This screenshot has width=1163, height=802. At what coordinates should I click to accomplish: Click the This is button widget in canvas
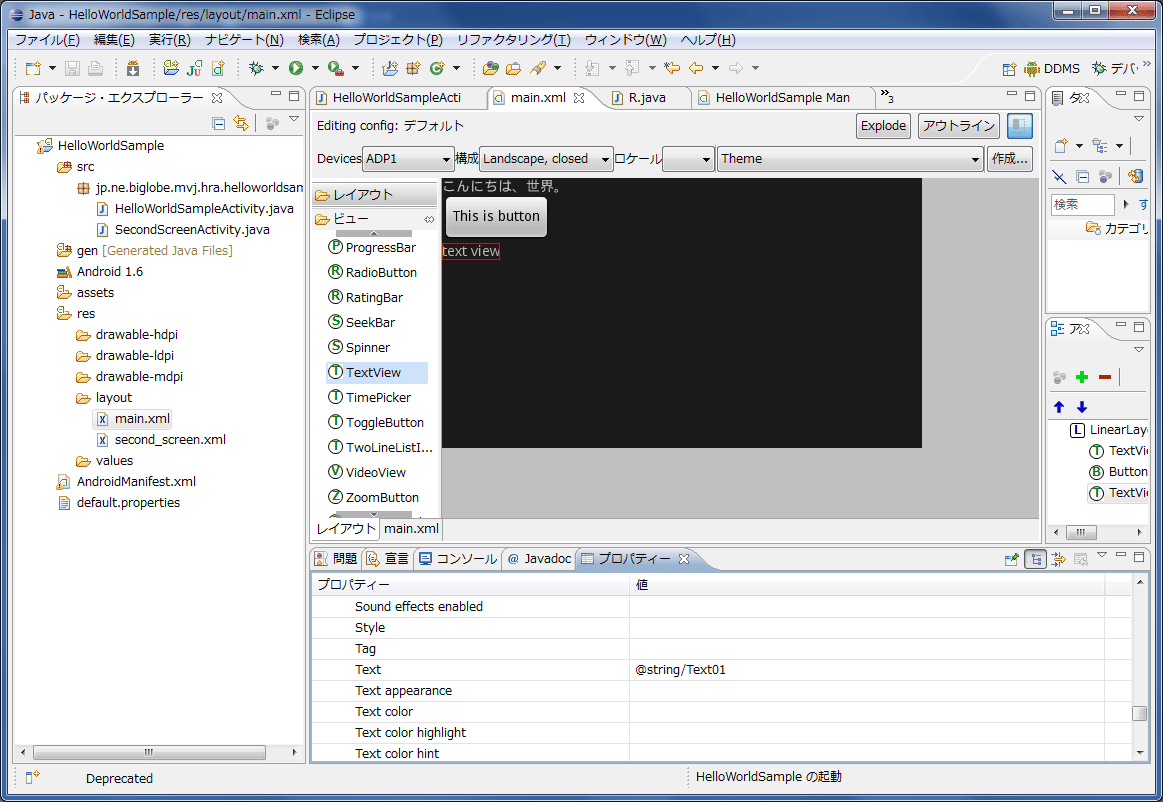click(496, 217)
